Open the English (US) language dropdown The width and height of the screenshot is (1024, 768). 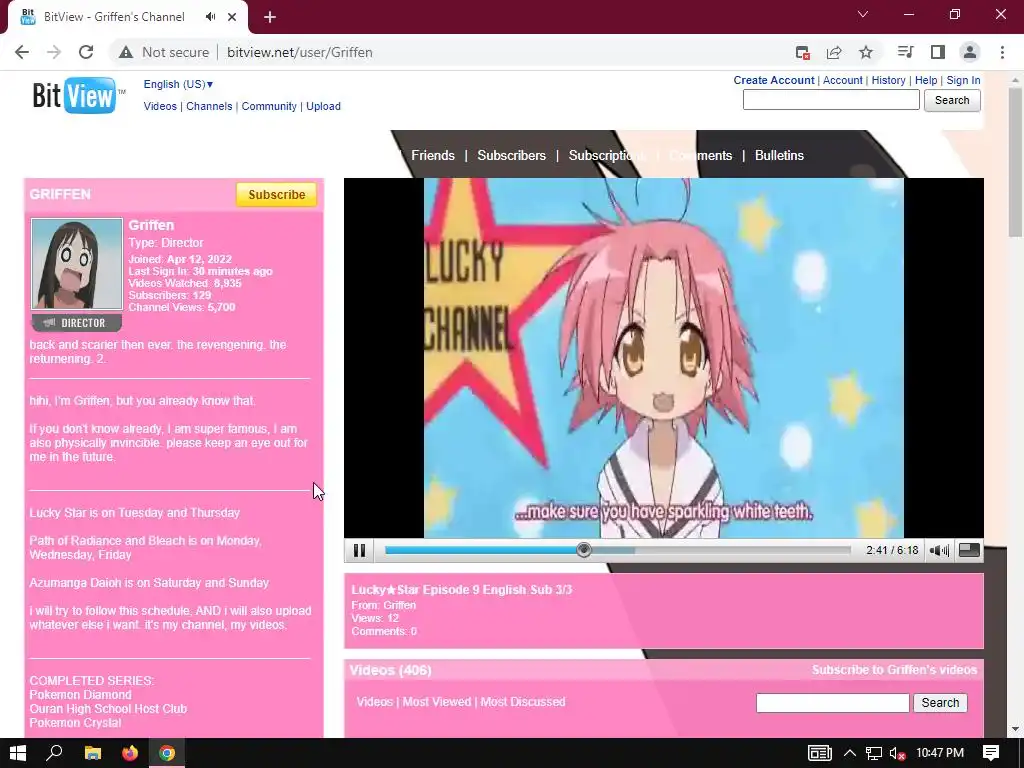tap(178, 84)
